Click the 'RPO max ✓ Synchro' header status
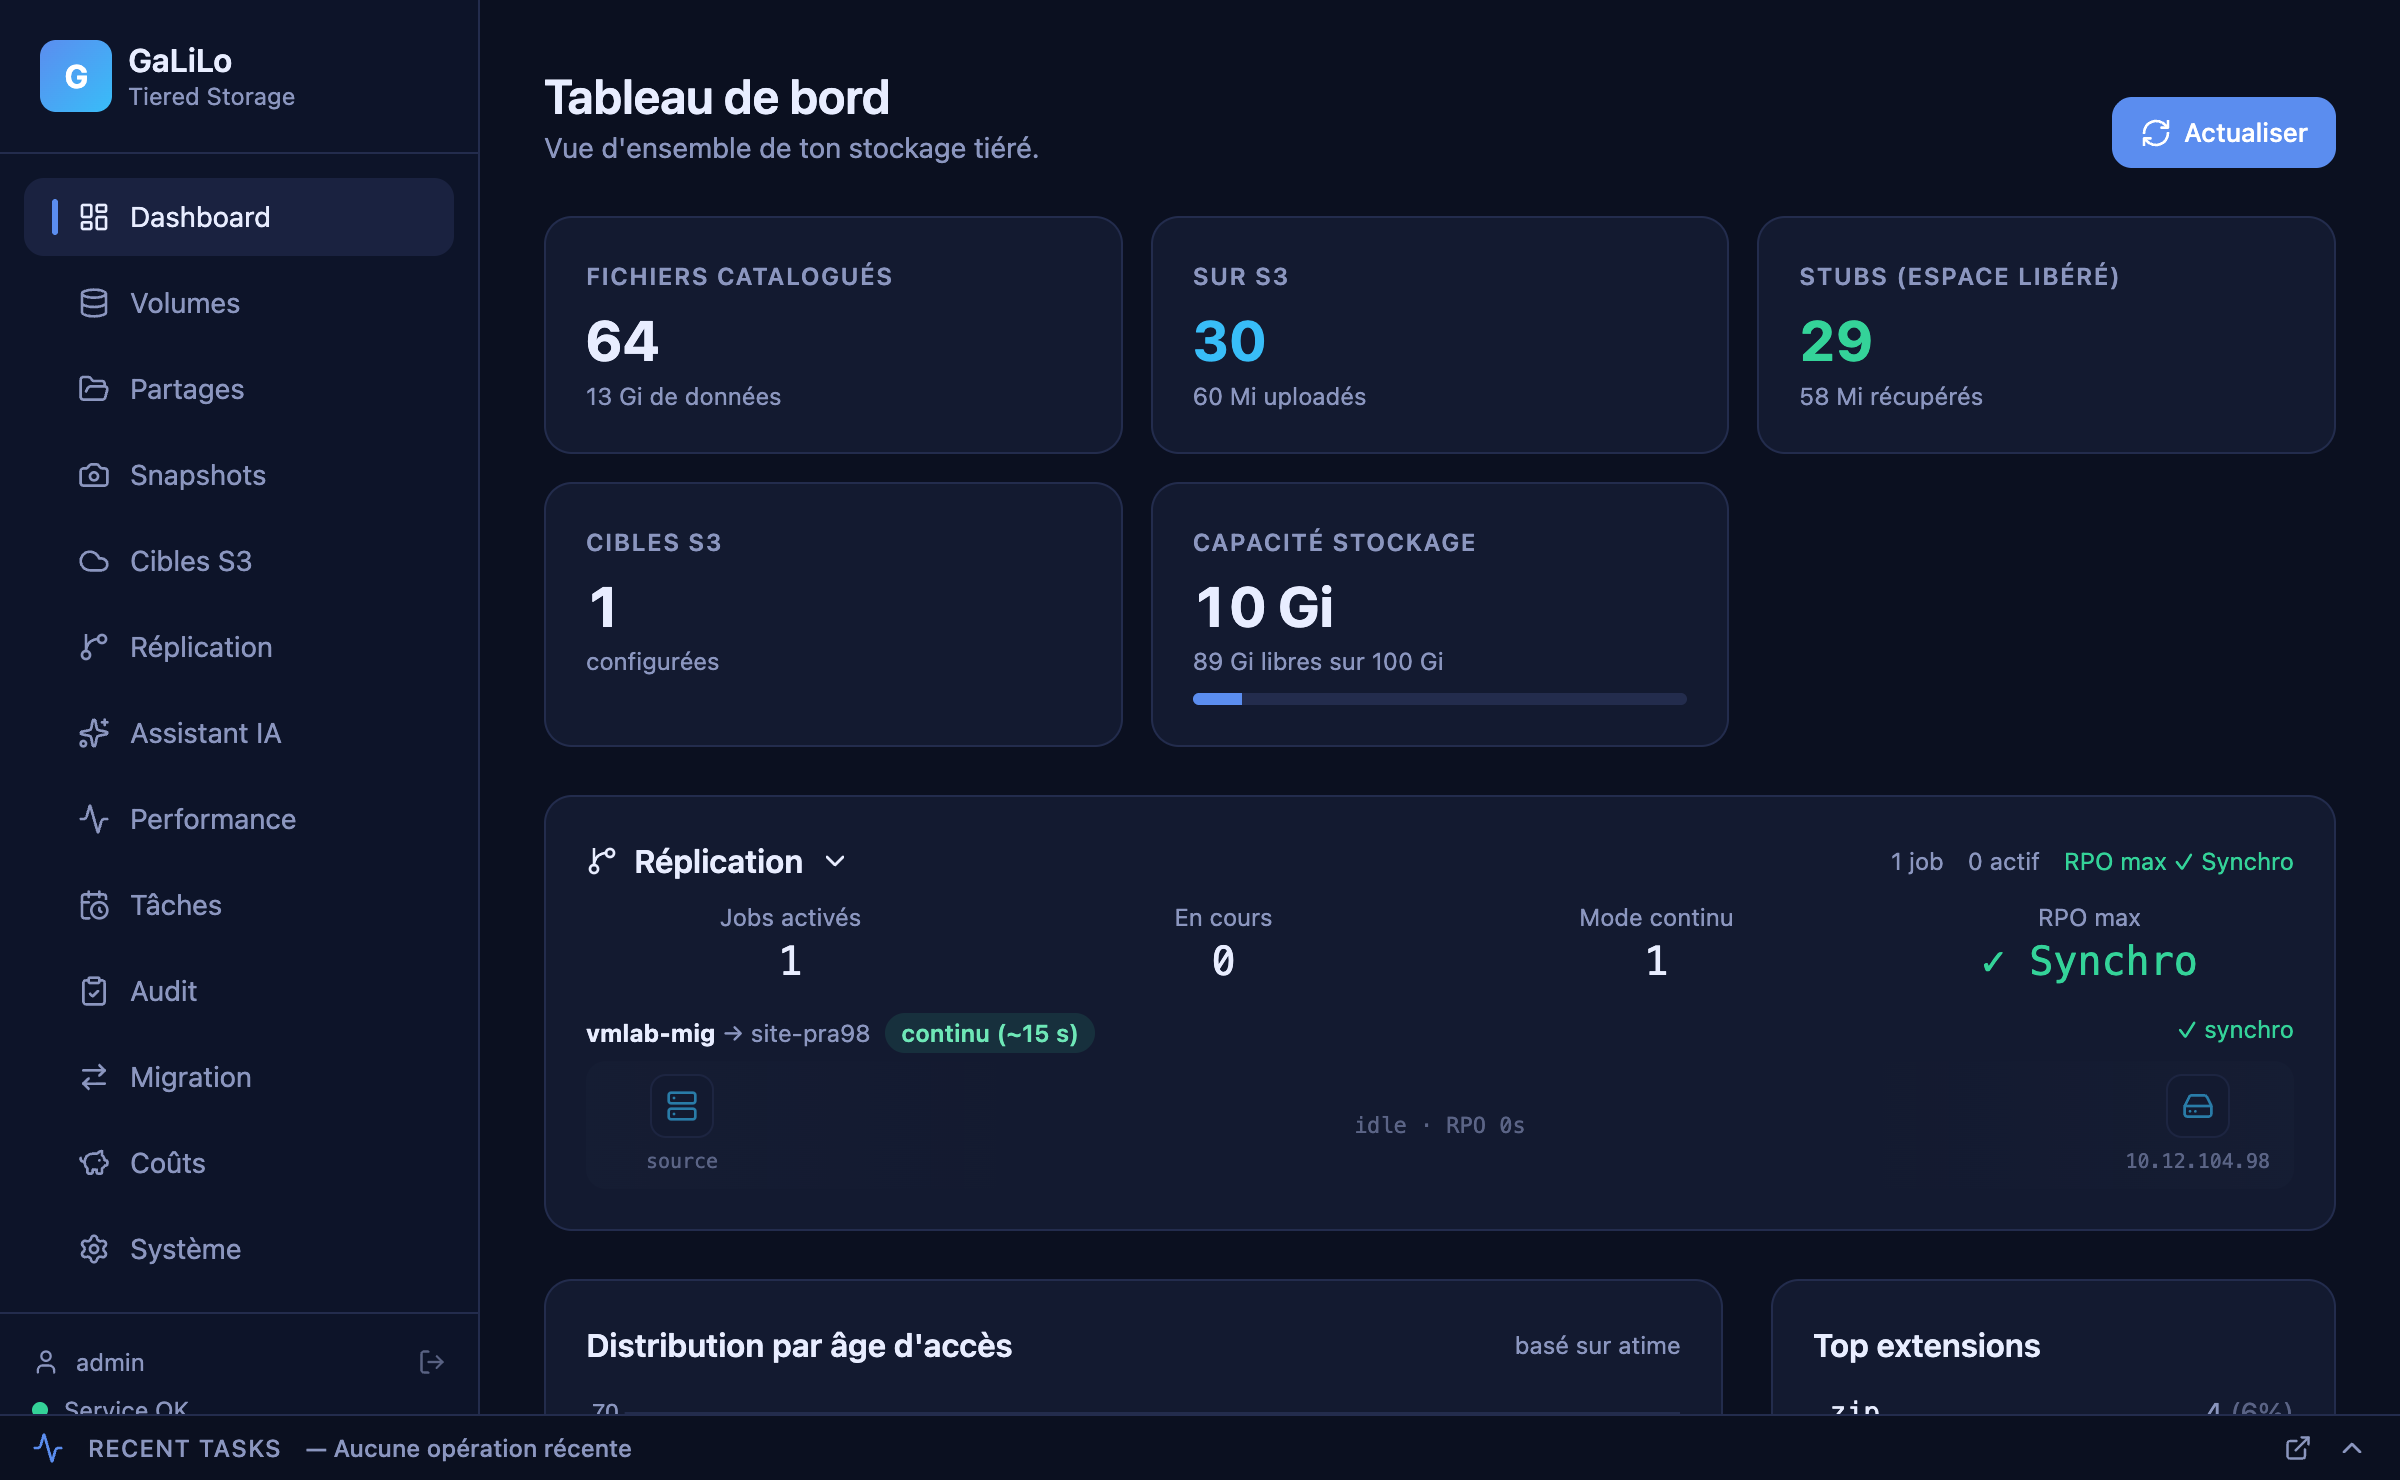Image resolution: width=2400 pixels, height=1480 pixels. 2178,861
